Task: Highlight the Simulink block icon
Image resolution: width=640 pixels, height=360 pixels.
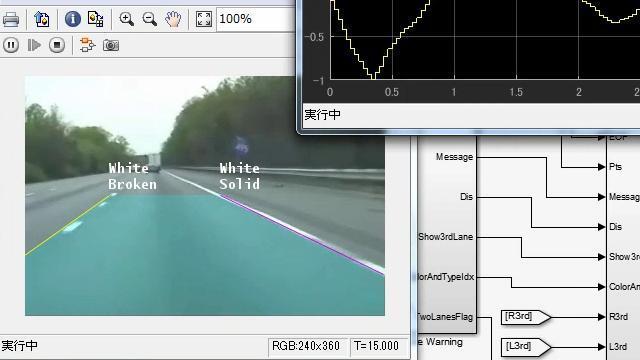Action: tap(87, 45)
